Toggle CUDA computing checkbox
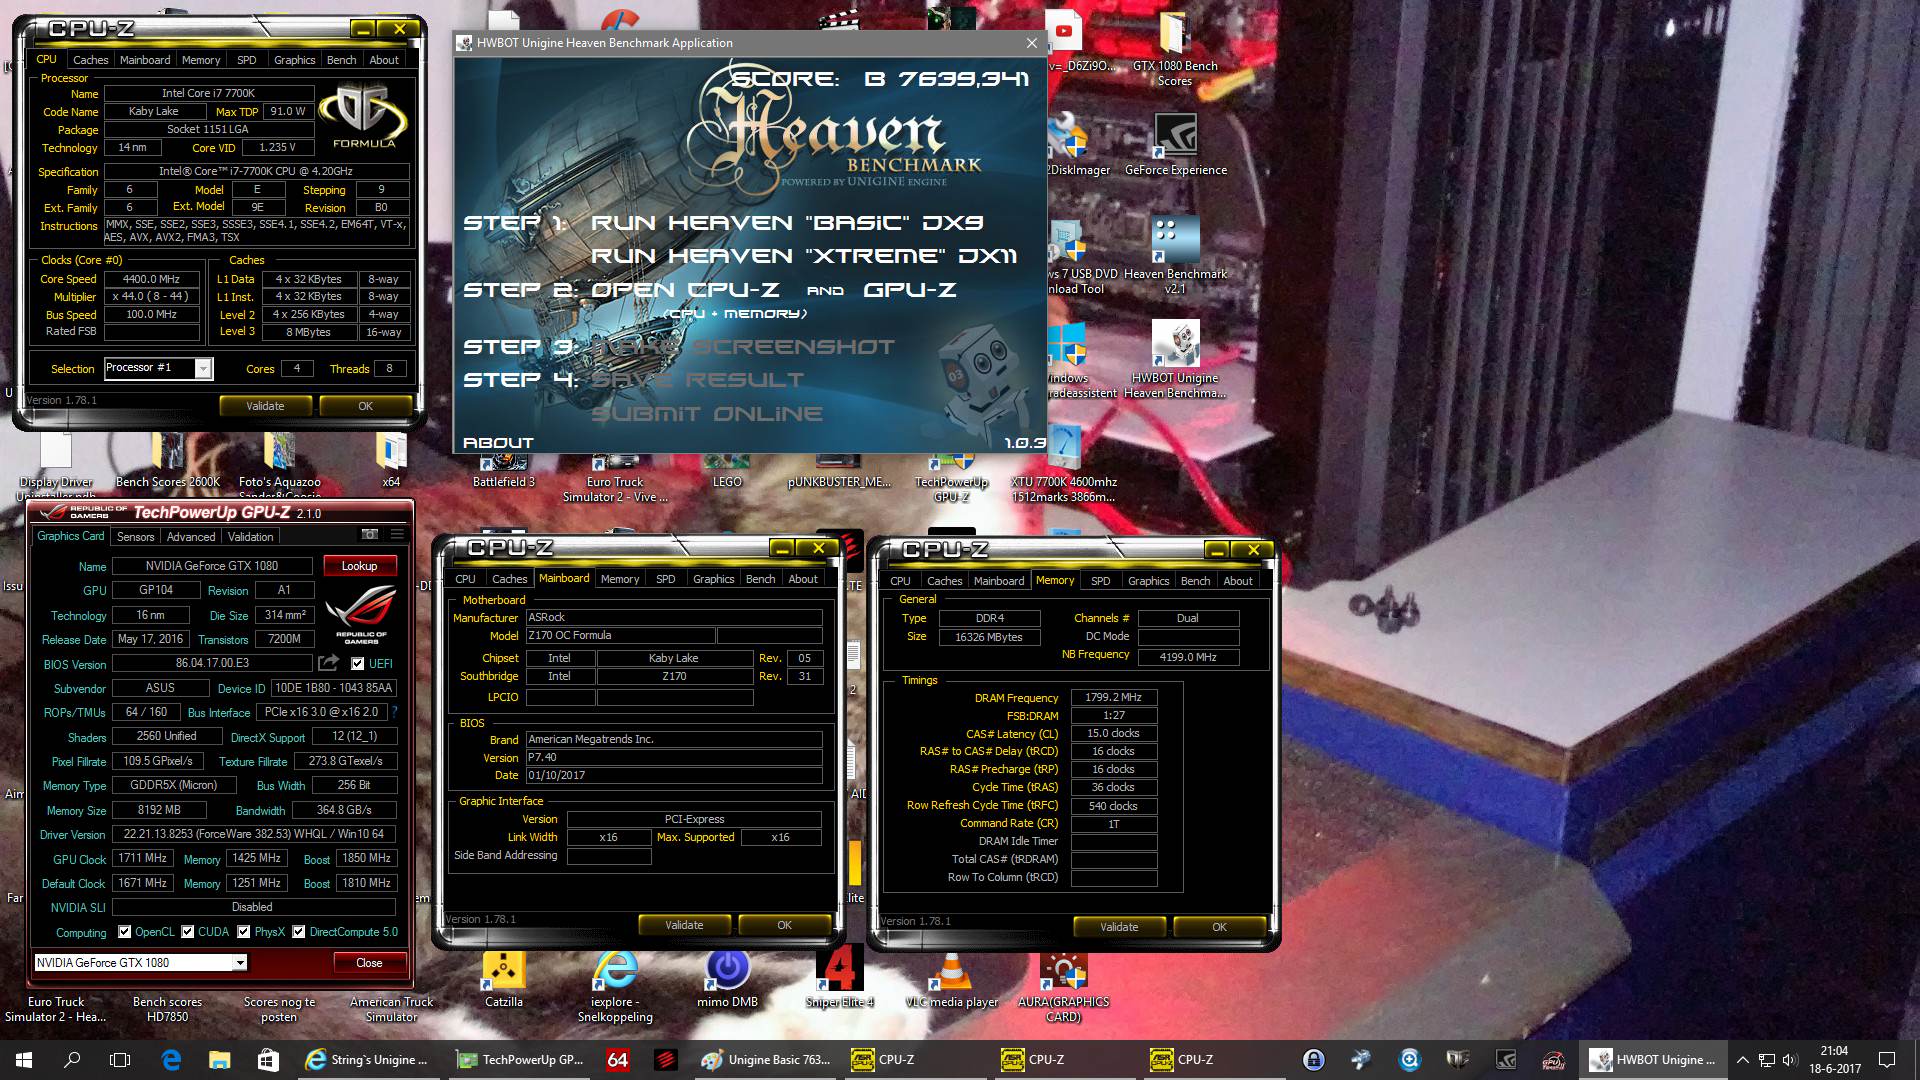Image resolution: width=1920 pixels, height=1080 pixels. 188,932
